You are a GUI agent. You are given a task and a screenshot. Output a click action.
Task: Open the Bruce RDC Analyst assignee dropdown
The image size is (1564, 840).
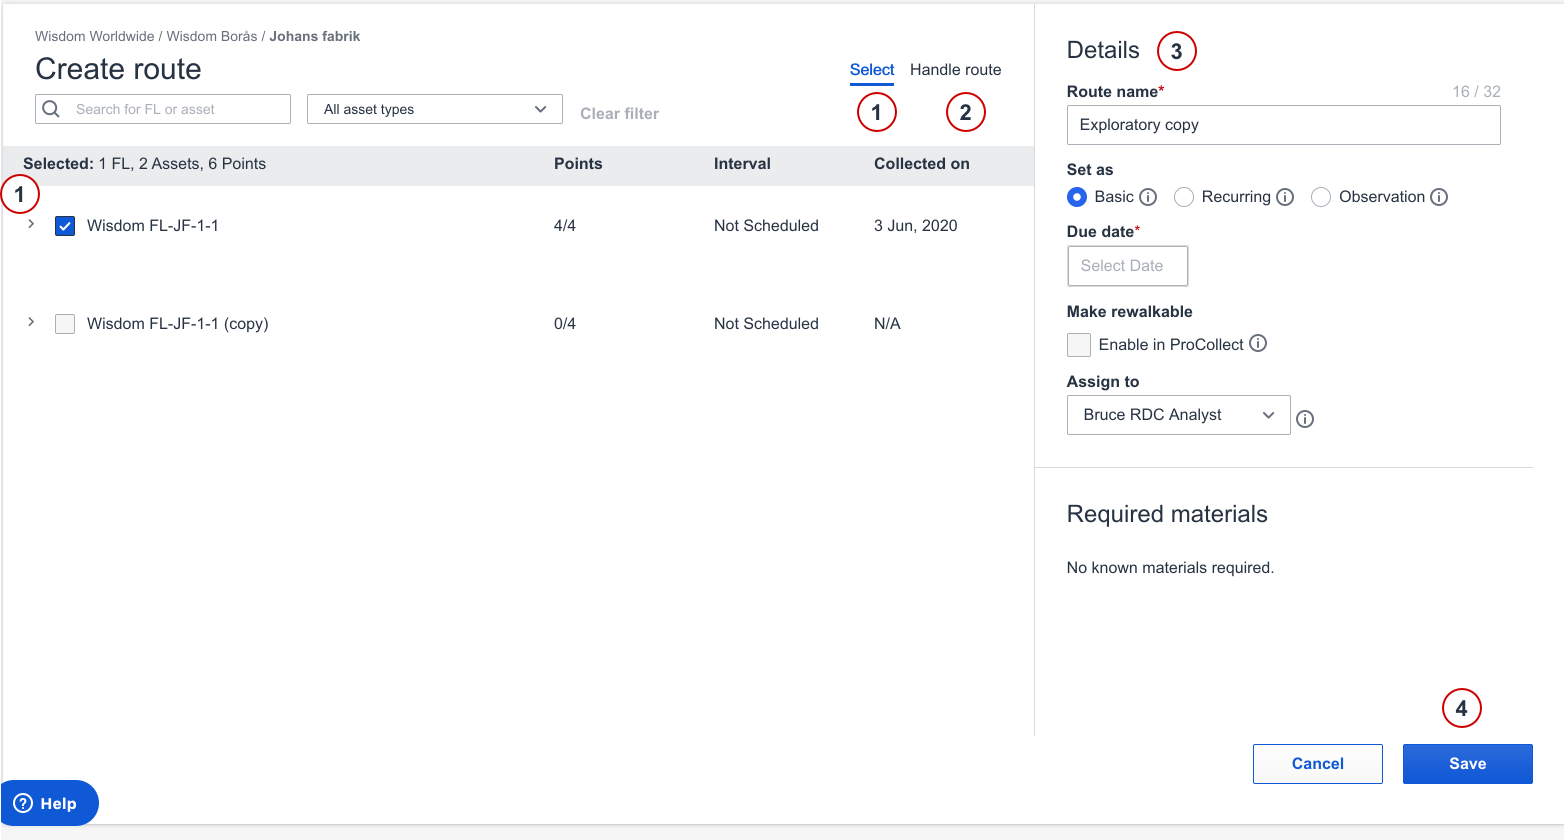tap(1179, 415)
